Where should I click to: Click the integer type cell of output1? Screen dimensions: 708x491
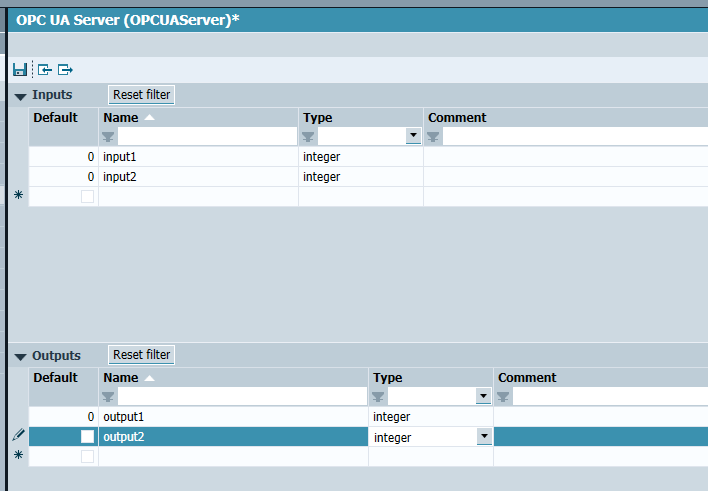(431, 416)
